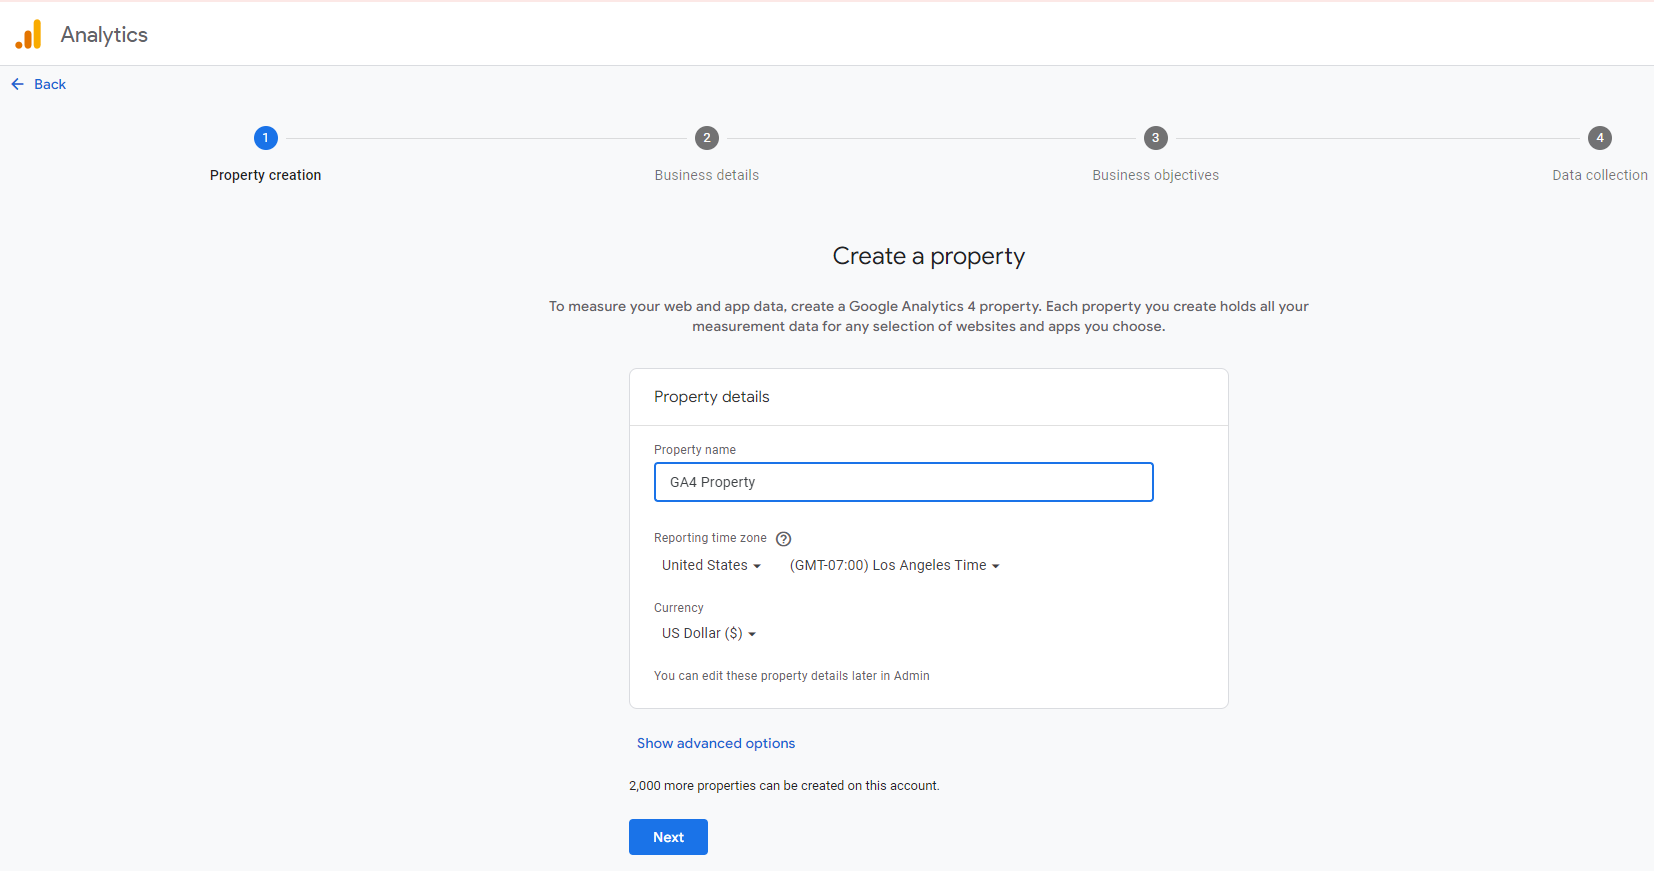Screen dimensions: 1654x871
Task: Select step 2 Business details circle
Action: point(707,138)
